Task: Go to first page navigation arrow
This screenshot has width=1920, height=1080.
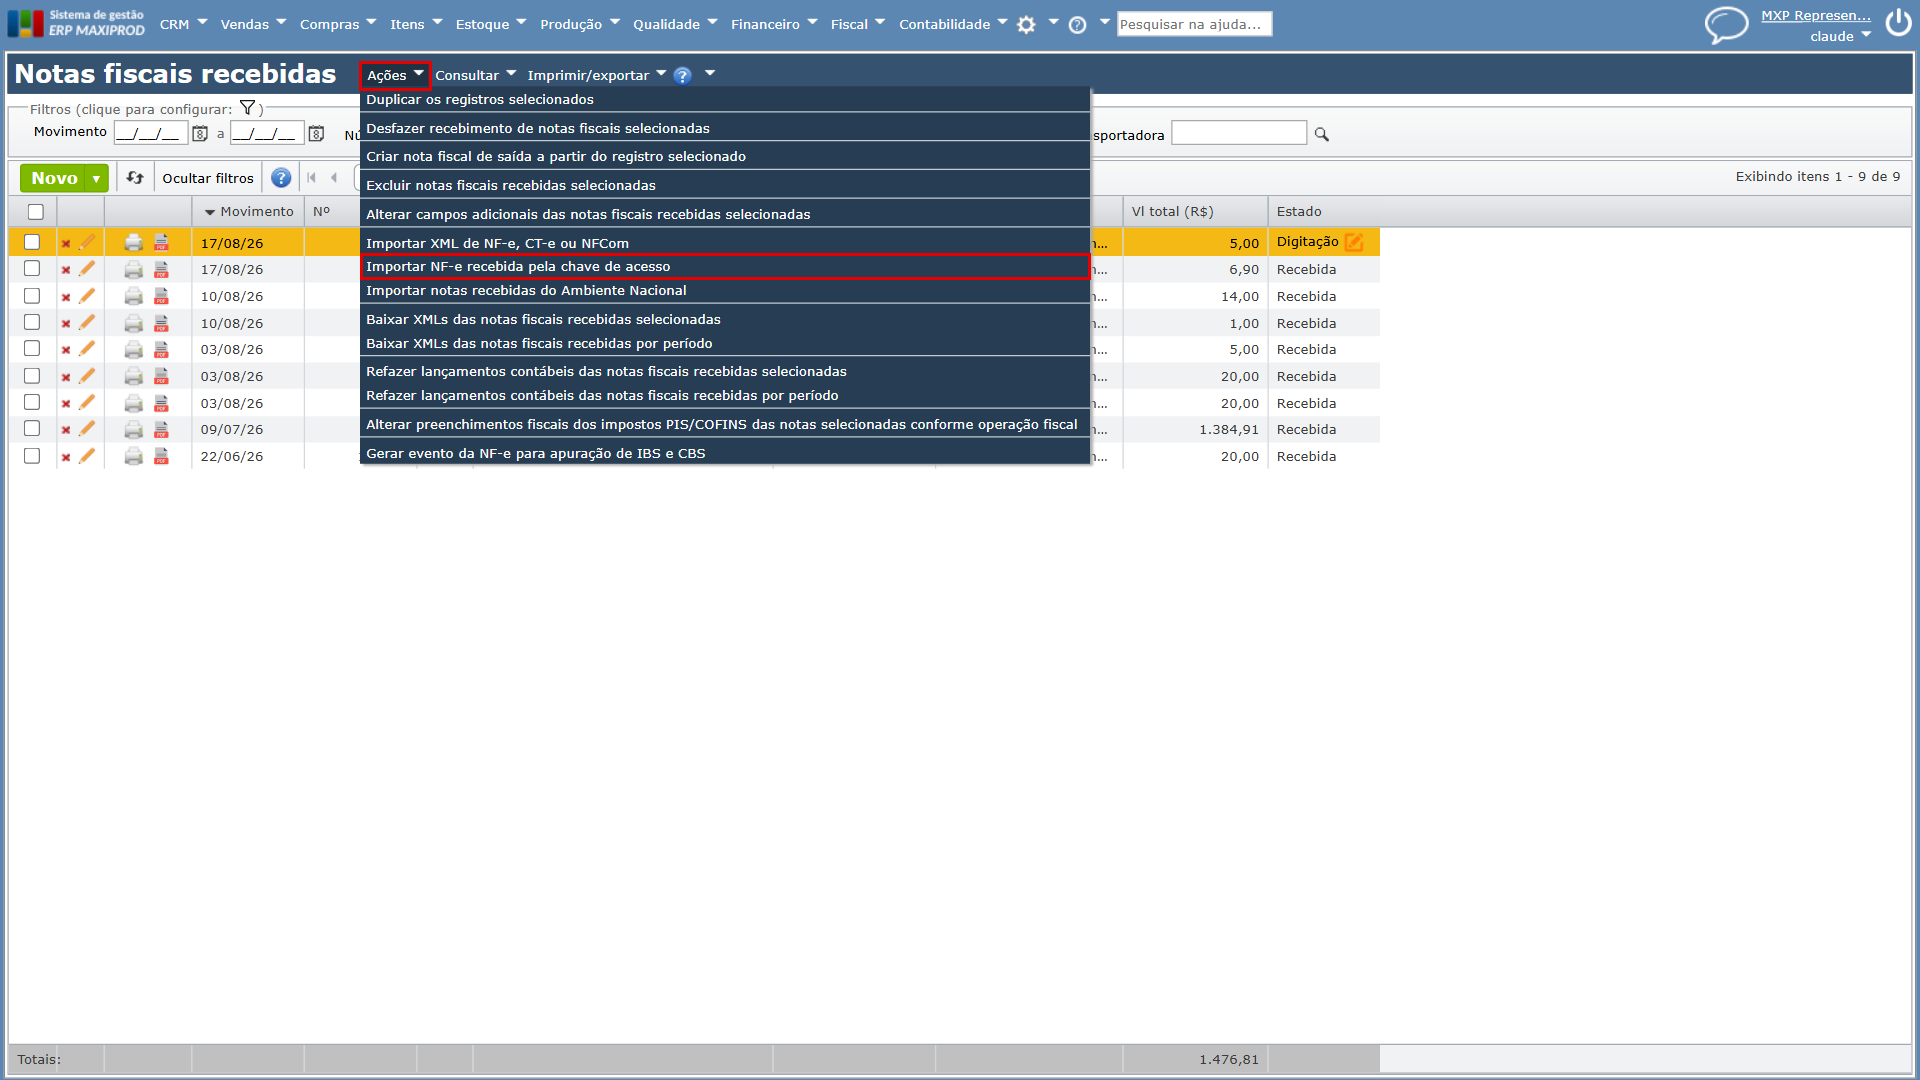Action: (311, 178)
